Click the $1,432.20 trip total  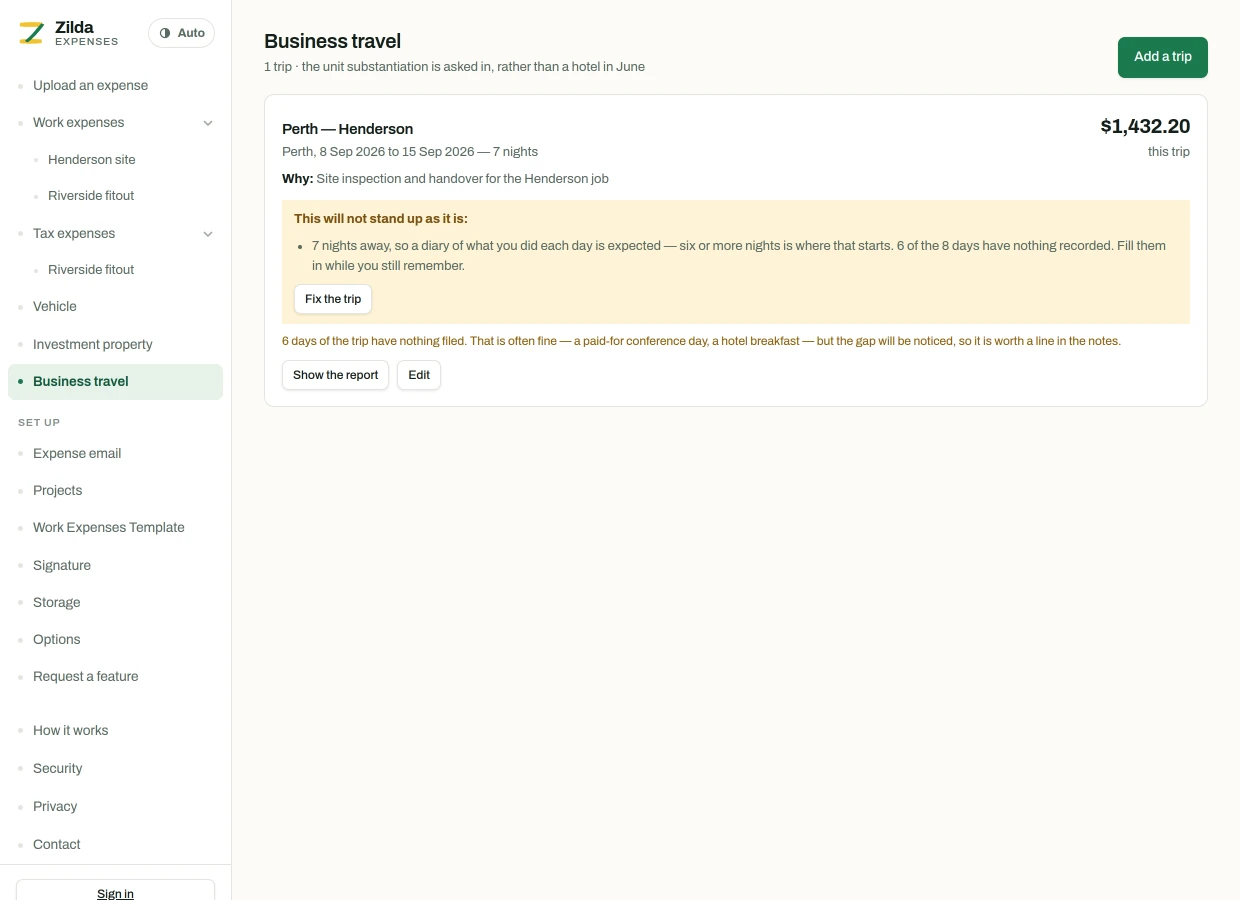point(1145,126)
